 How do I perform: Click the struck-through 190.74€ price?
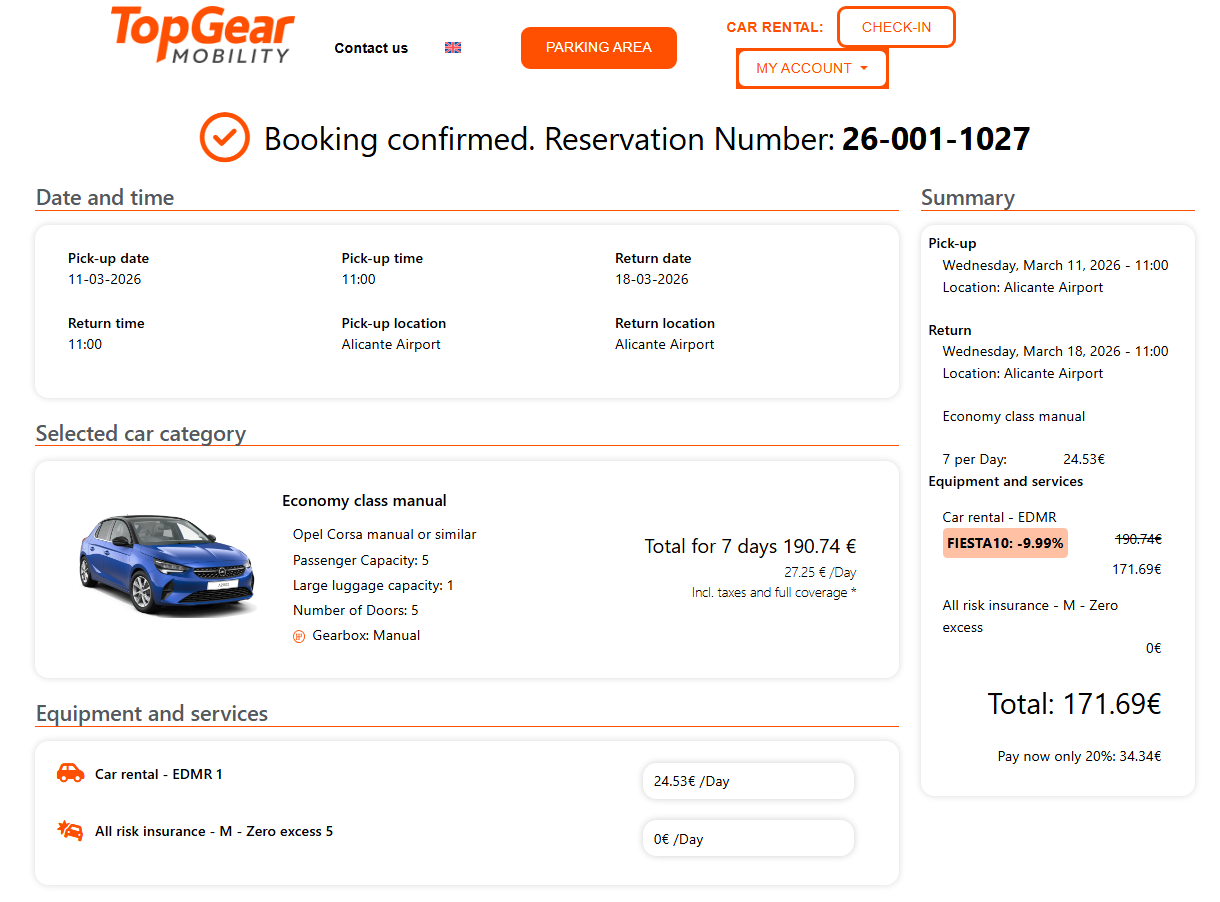1137,538
